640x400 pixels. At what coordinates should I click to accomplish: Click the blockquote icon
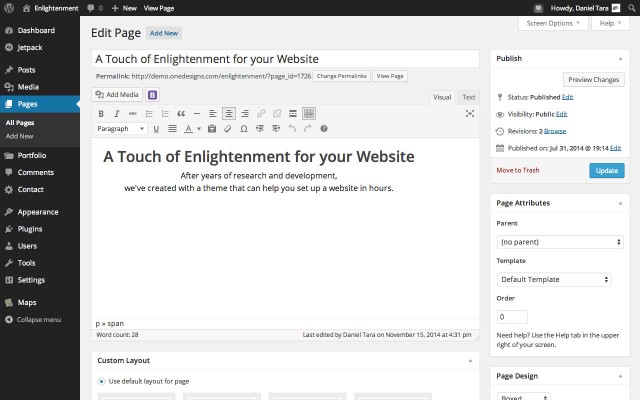click(181, 114)
